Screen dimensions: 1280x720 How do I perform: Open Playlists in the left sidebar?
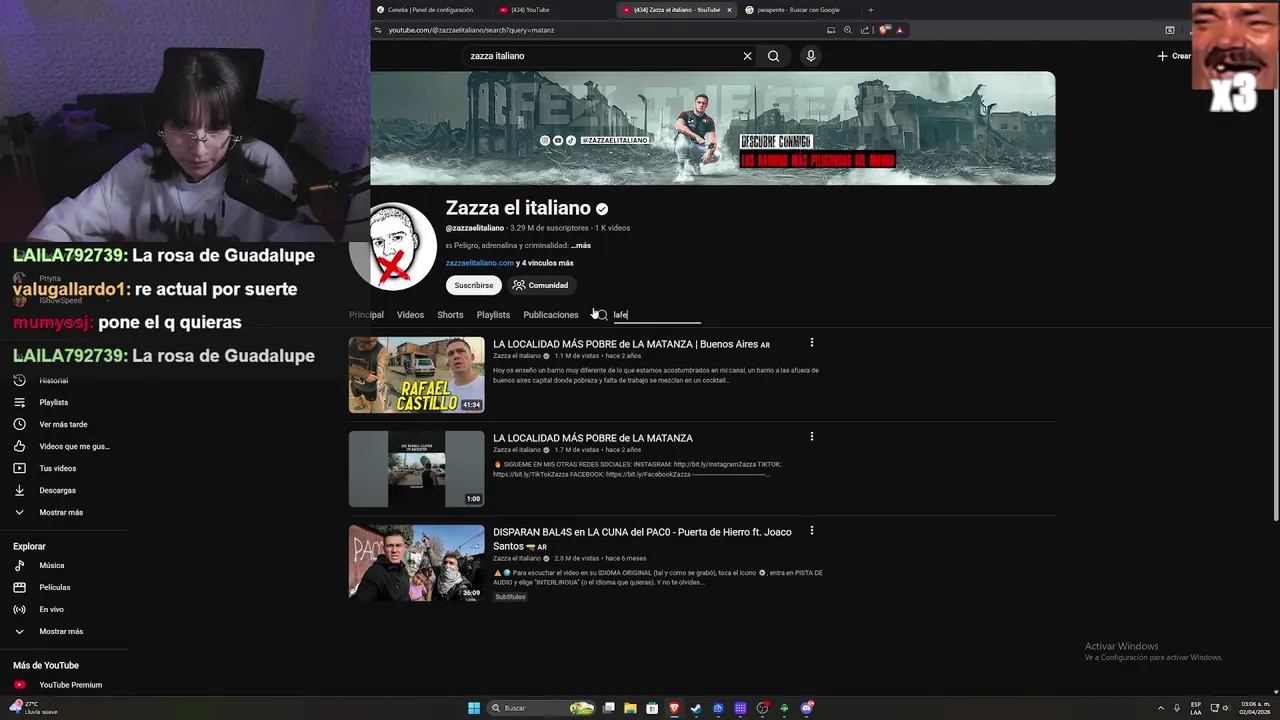(x=54, y=403)
